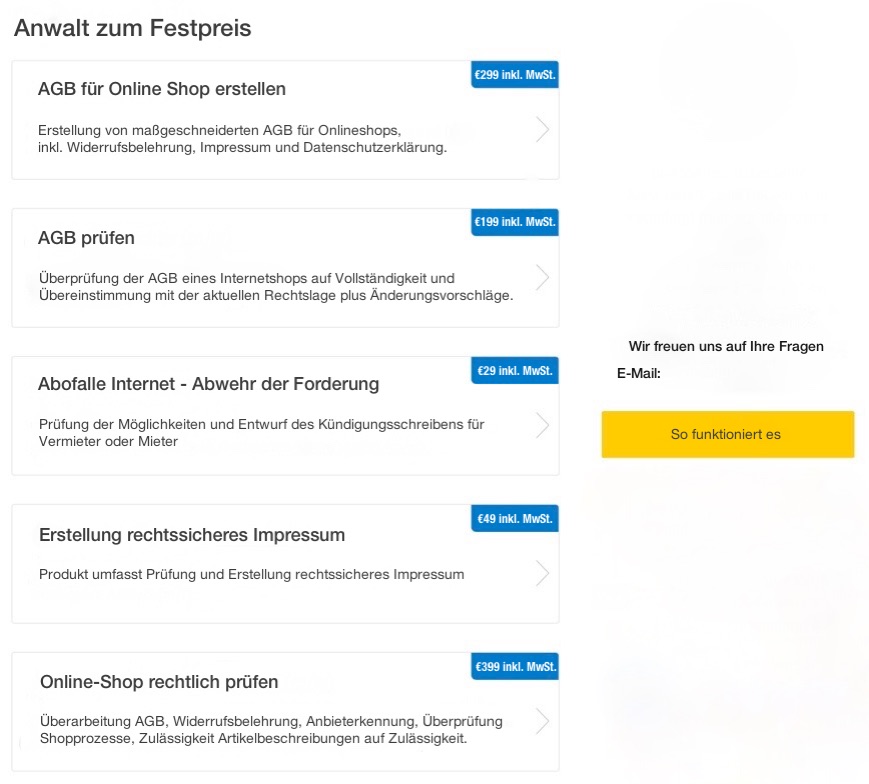This screenshot has height=784, width=869.
Task: Click description mentioning Kündigungsschreibens für Vermieter
Action: click(260, 432)
